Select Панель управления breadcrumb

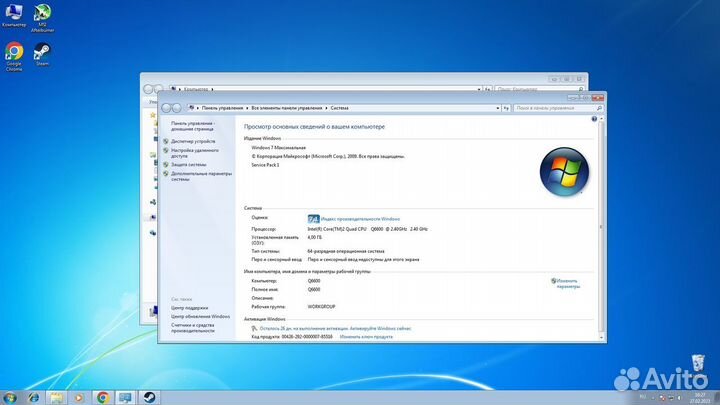(222, 108)
